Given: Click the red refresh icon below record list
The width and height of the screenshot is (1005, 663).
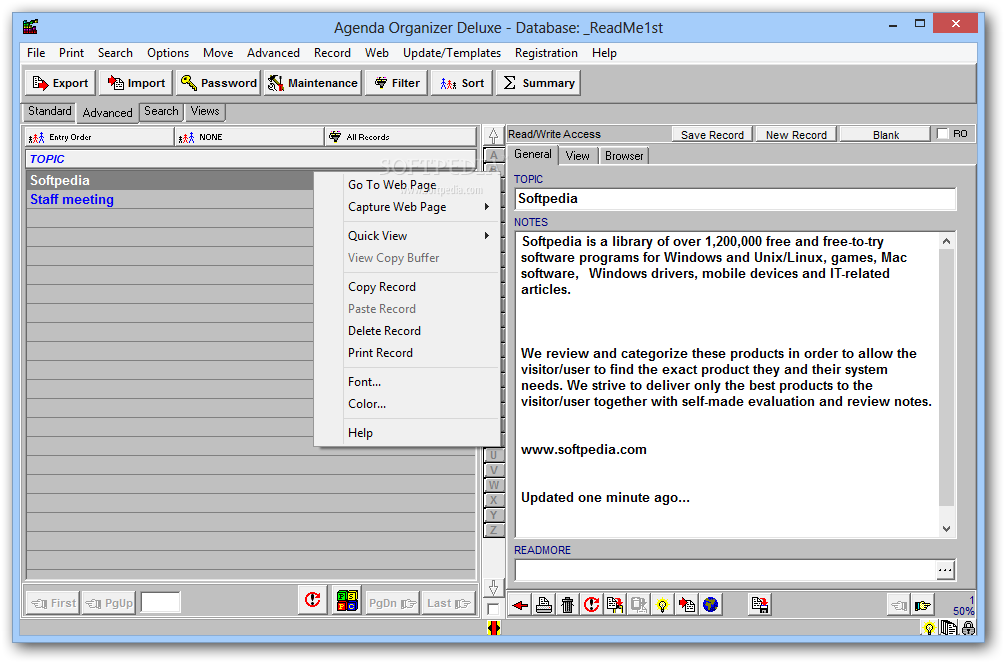Looking at the screenshot, I should point(313,600).
